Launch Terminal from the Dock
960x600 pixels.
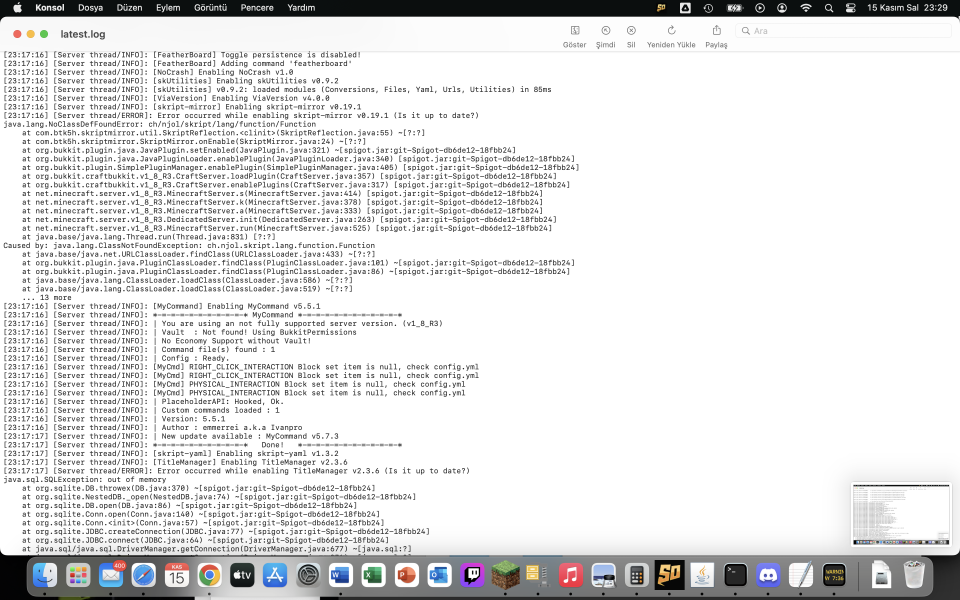[x=735, y=576]
